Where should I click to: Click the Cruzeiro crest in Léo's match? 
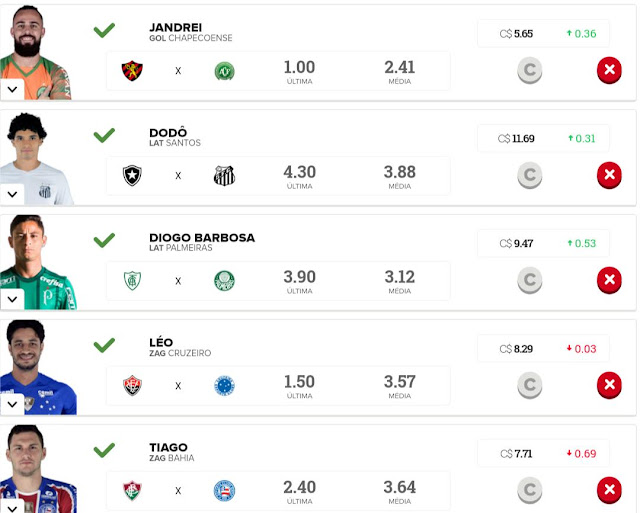tap(224, 386)
